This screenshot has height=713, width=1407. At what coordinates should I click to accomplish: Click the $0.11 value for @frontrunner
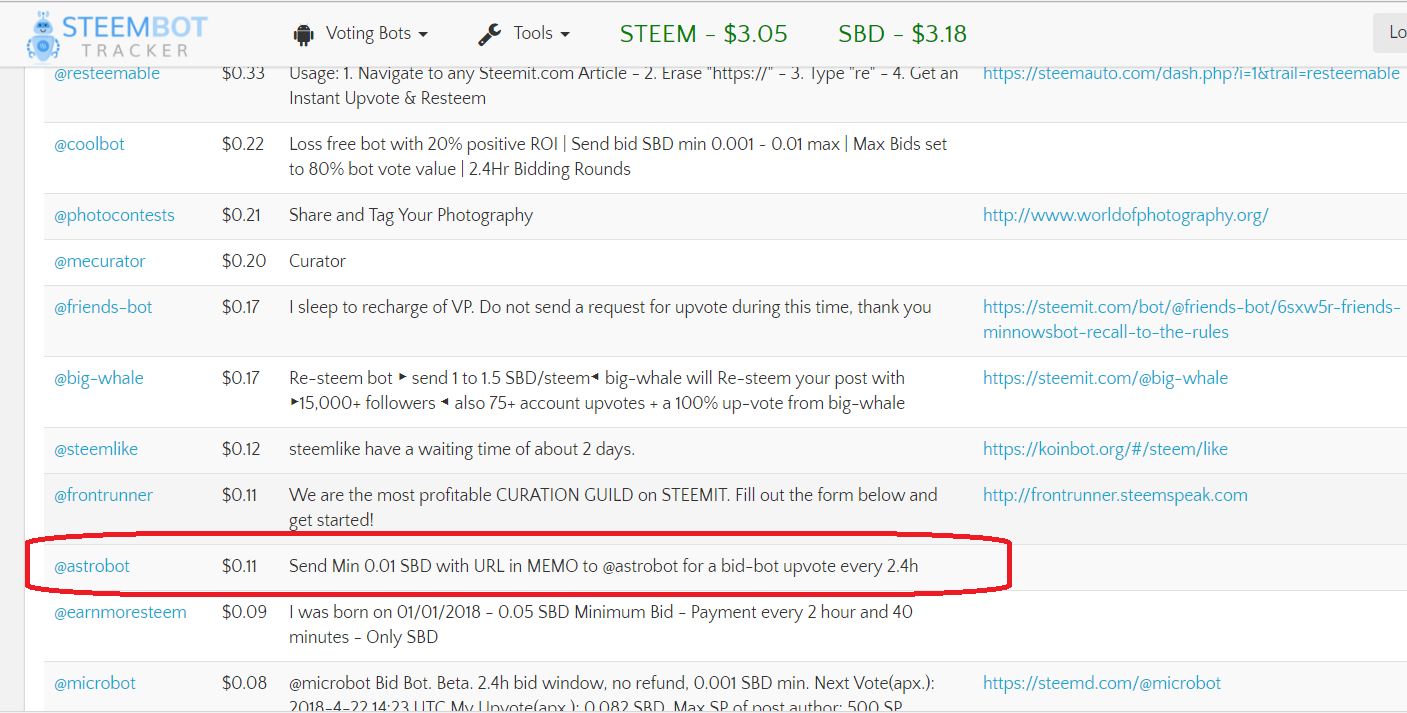coord(239,495)
